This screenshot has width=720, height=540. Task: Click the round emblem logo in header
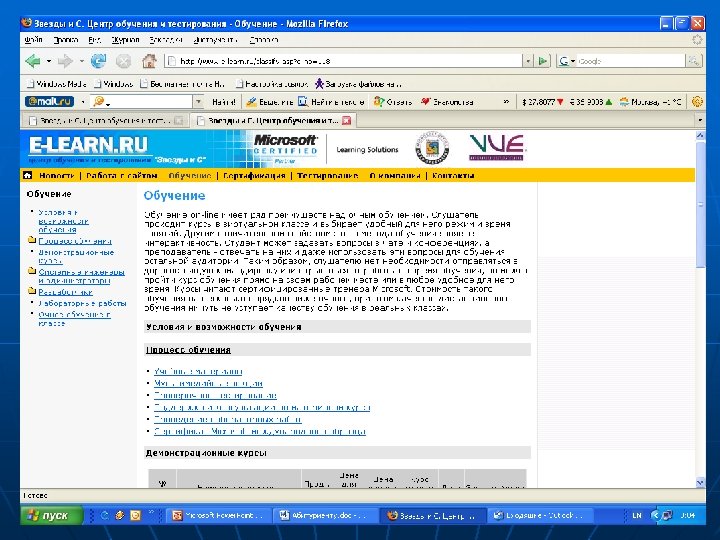click(432, 148)
